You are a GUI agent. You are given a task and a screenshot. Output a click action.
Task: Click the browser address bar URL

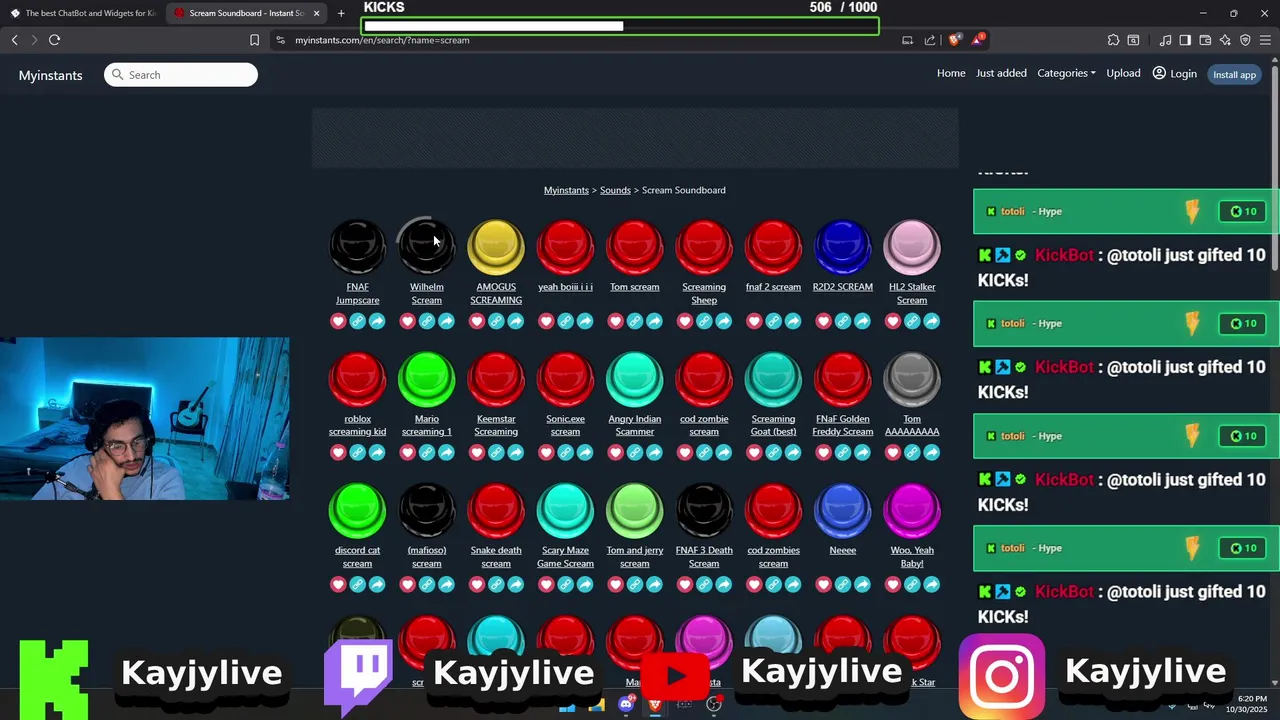(382, 40)
